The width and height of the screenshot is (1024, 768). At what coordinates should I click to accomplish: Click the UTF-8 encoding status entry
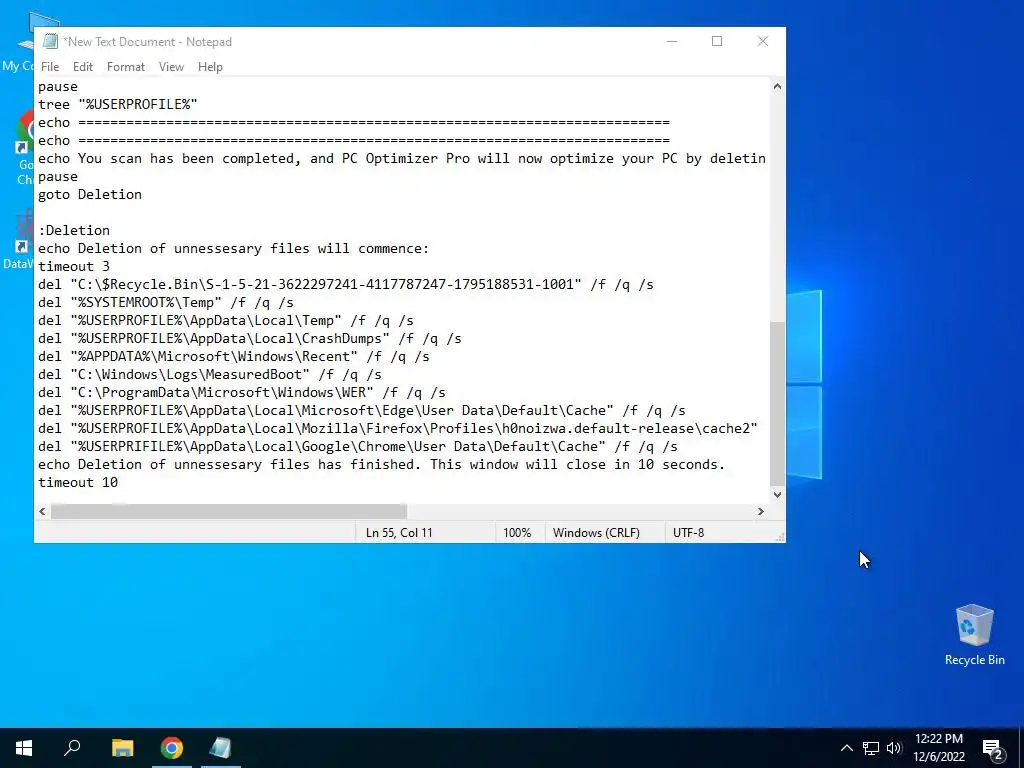(688, 533)
